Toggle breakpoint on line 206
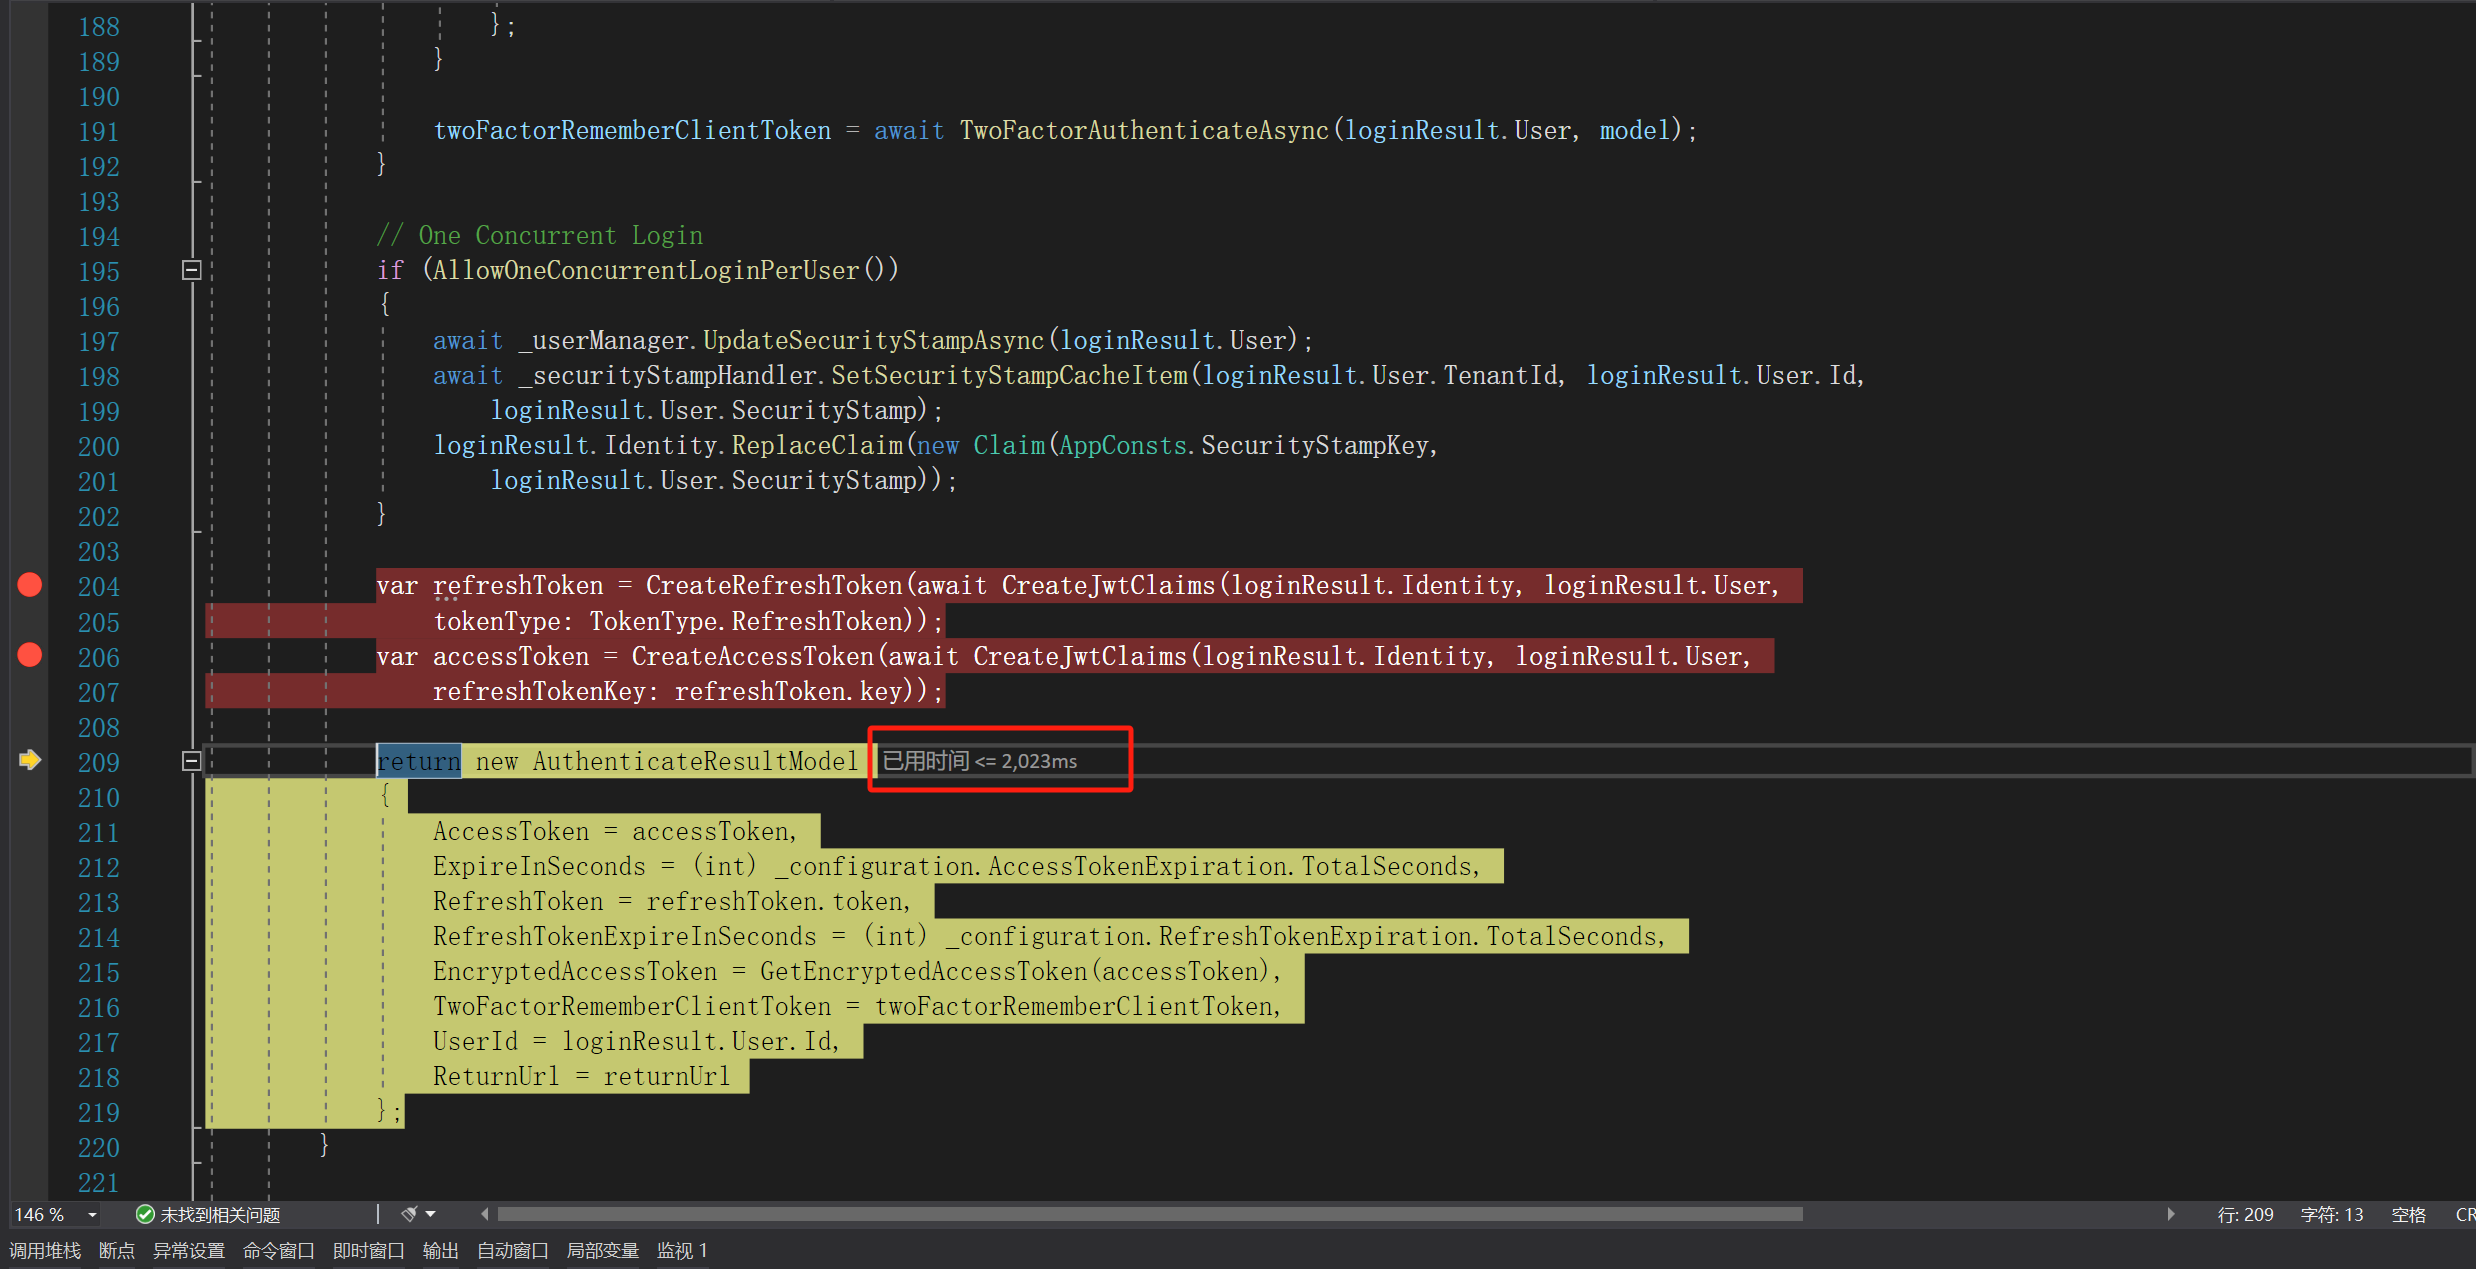Image resolution: width=2476 pixels, height=1269 pixels. pos(30,655)
